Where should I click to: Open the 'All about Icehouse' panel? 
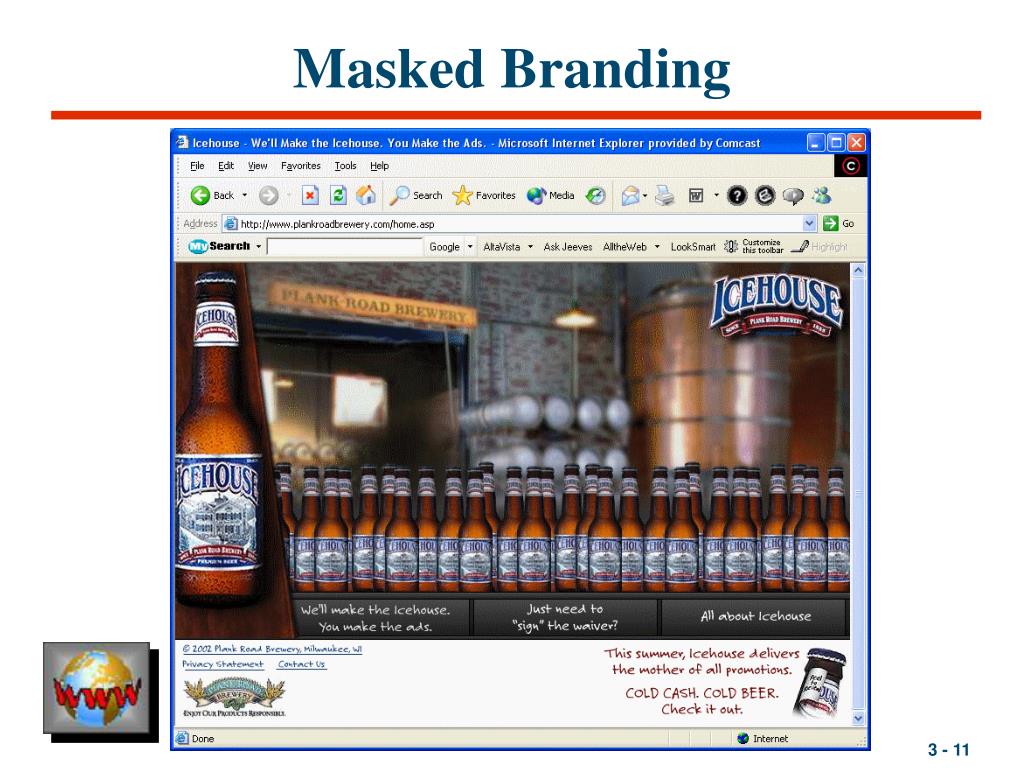click(756, 618)
